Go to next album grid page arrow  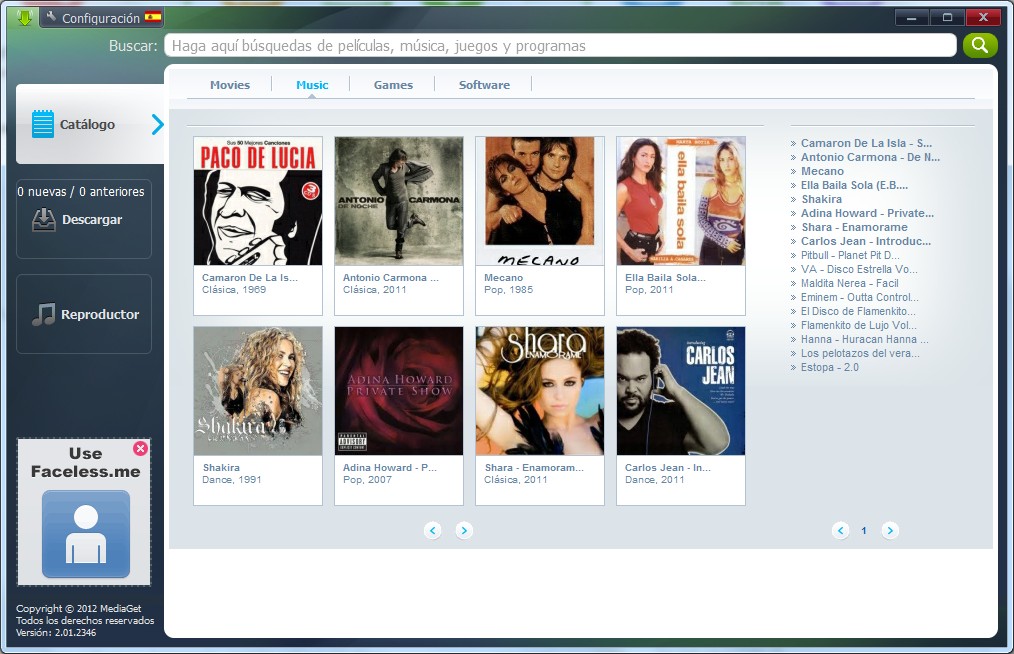[x=464, y=530]
